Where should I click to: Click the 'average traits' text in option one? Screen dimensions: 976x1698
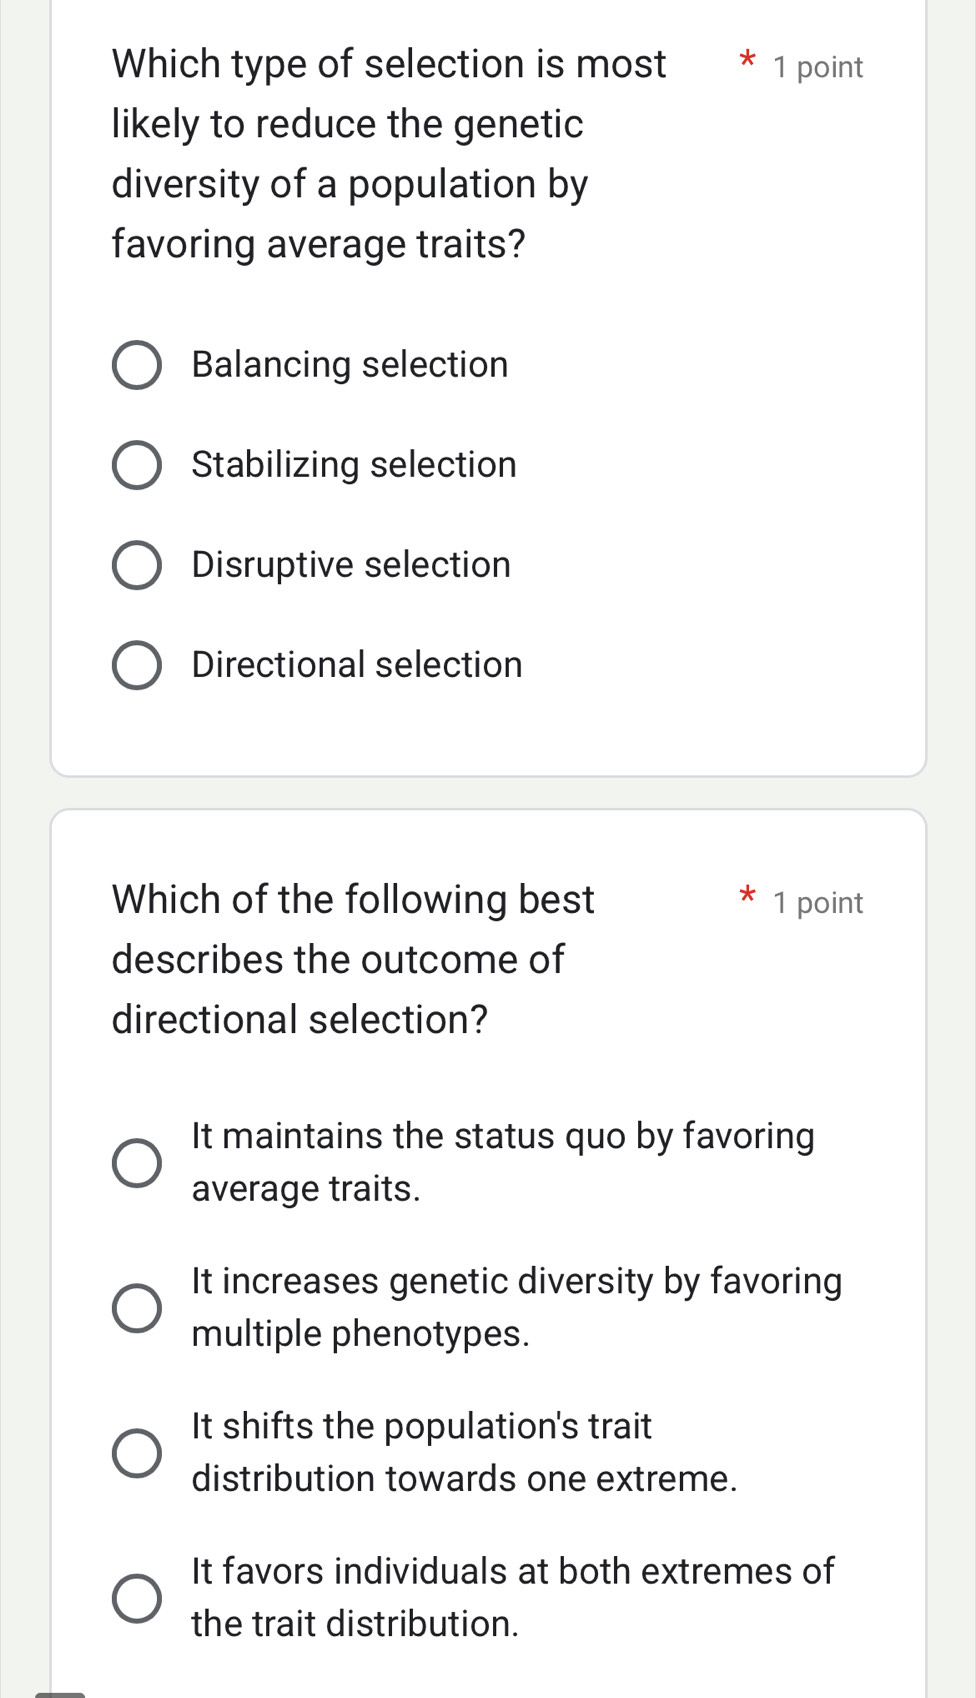[304, 1188]
